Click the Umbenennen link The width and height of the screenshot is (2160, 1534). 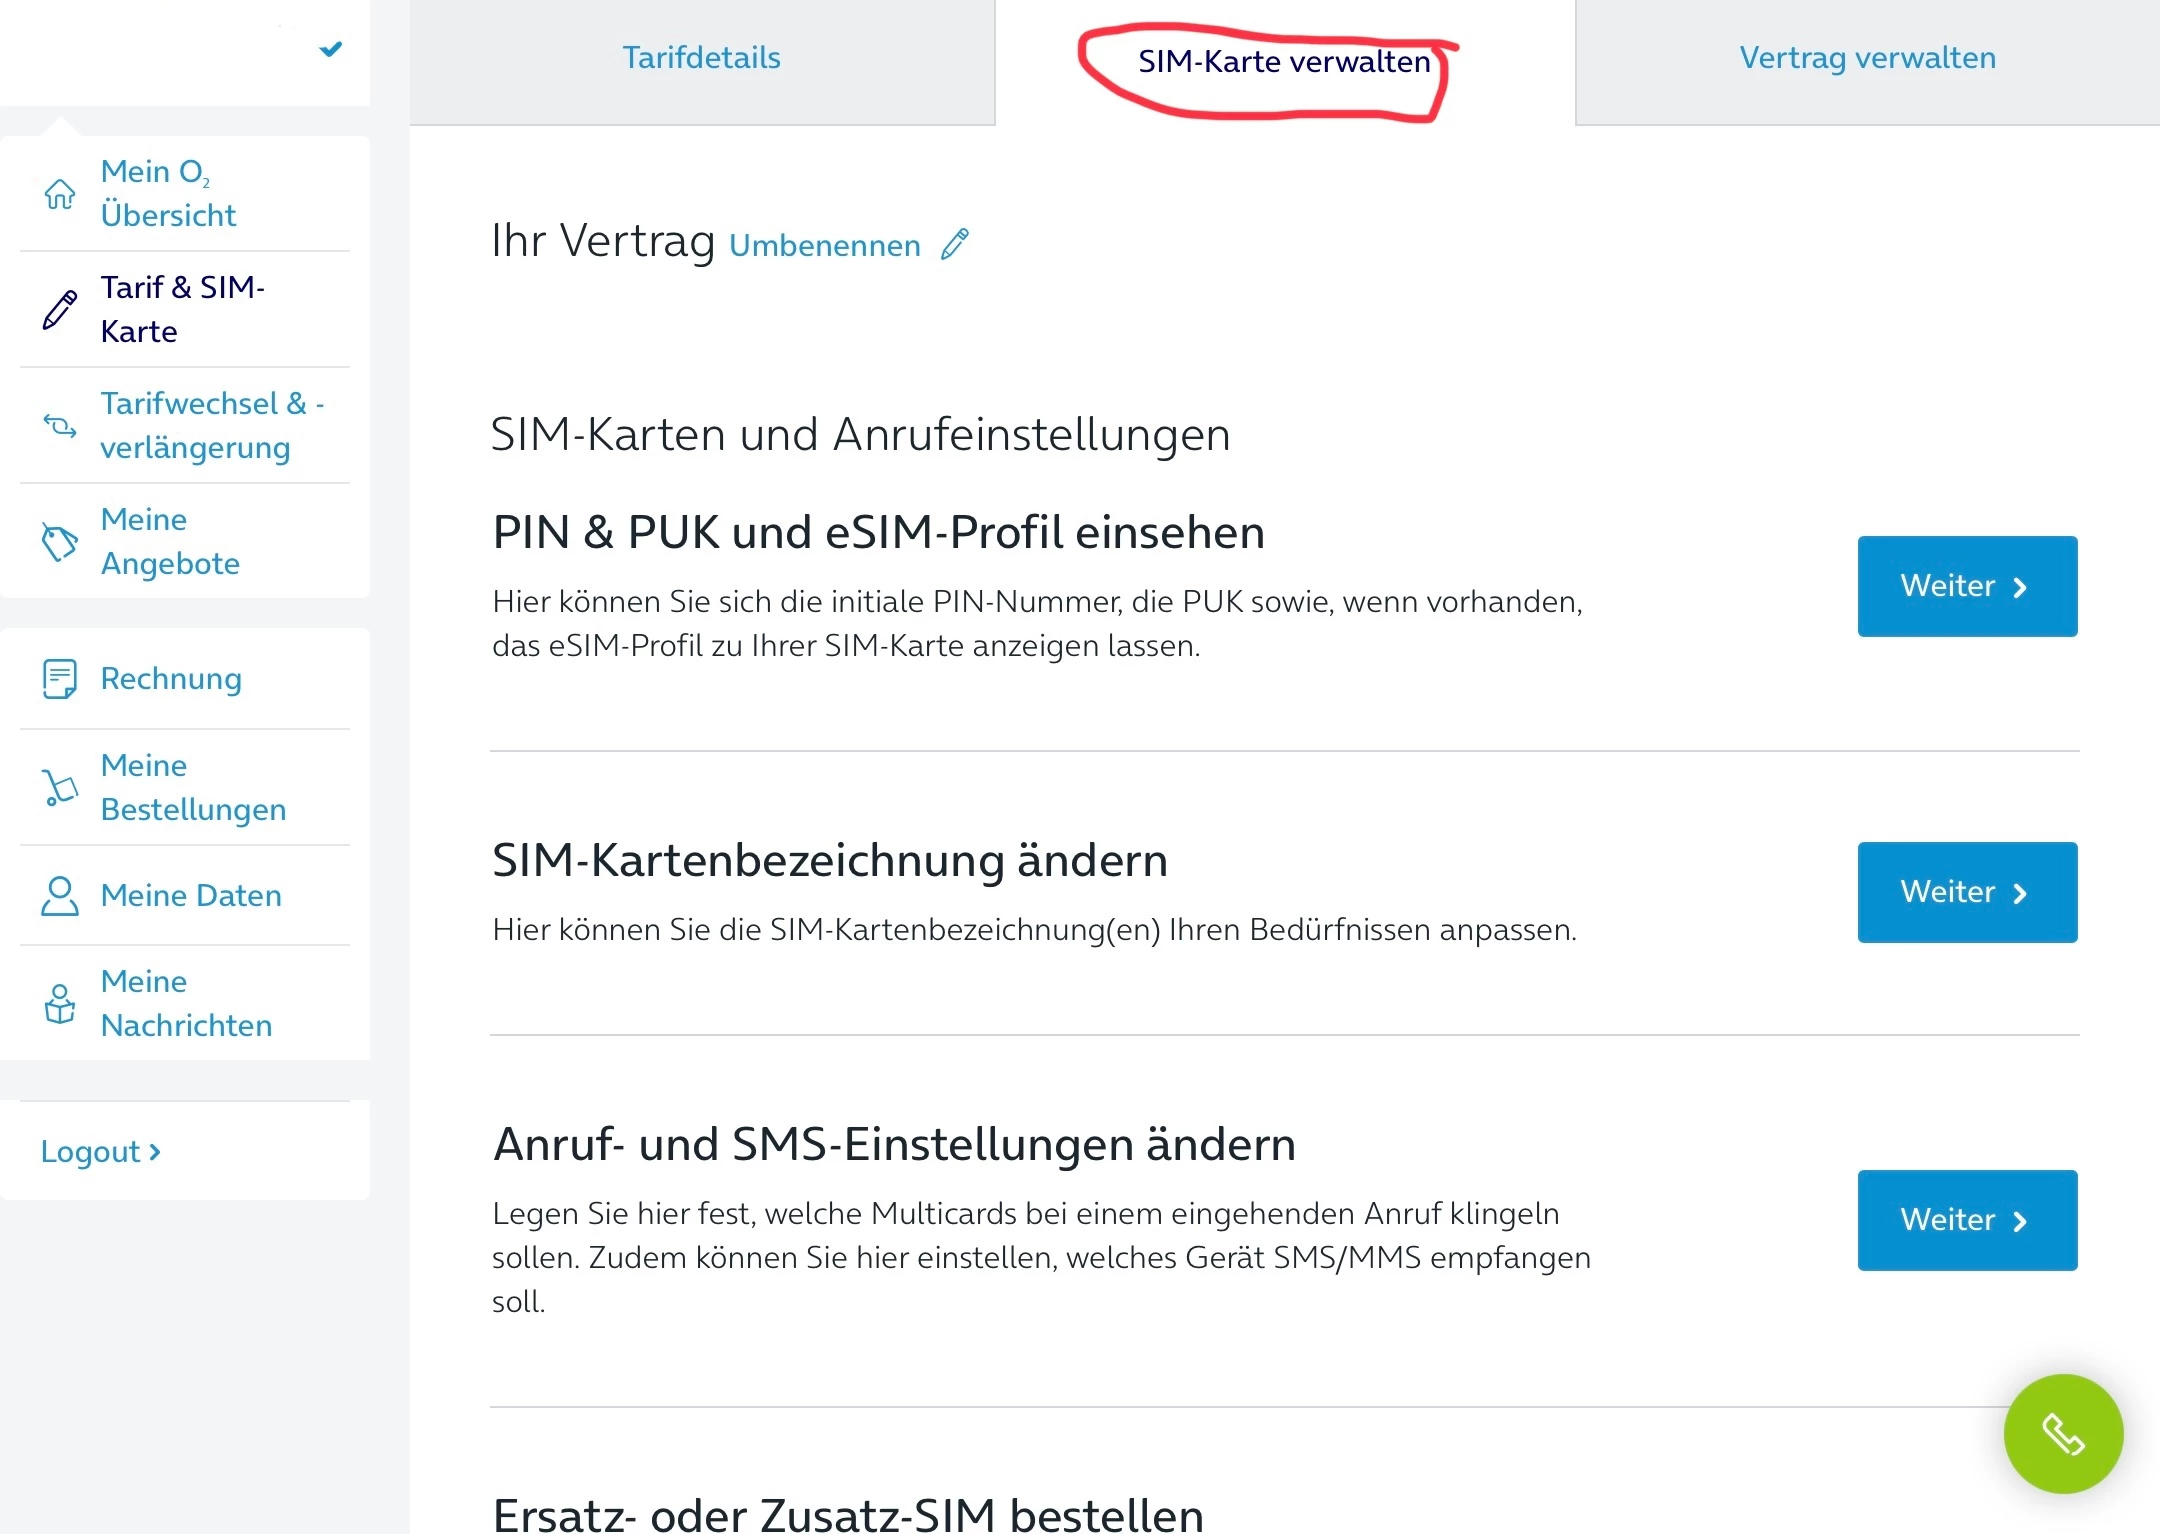[825, 246]
